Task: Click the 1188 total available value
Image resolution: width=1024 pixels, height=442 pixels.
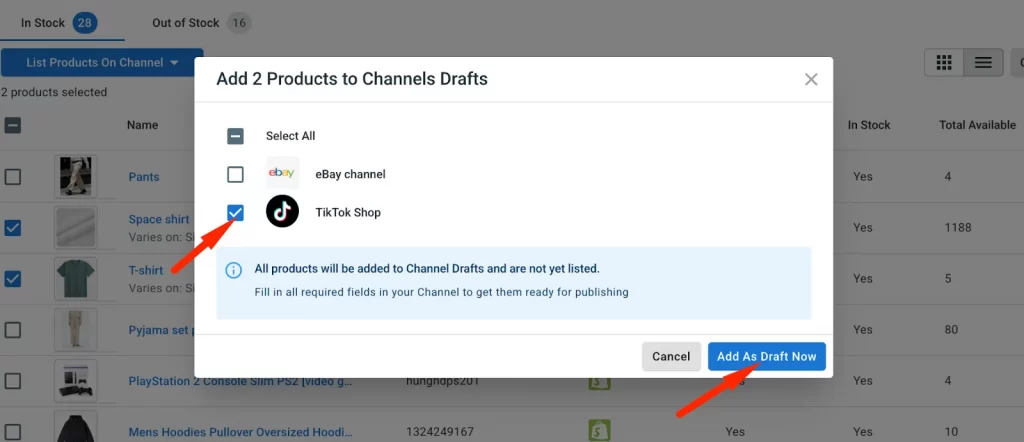Action: [x=958, y=227]
